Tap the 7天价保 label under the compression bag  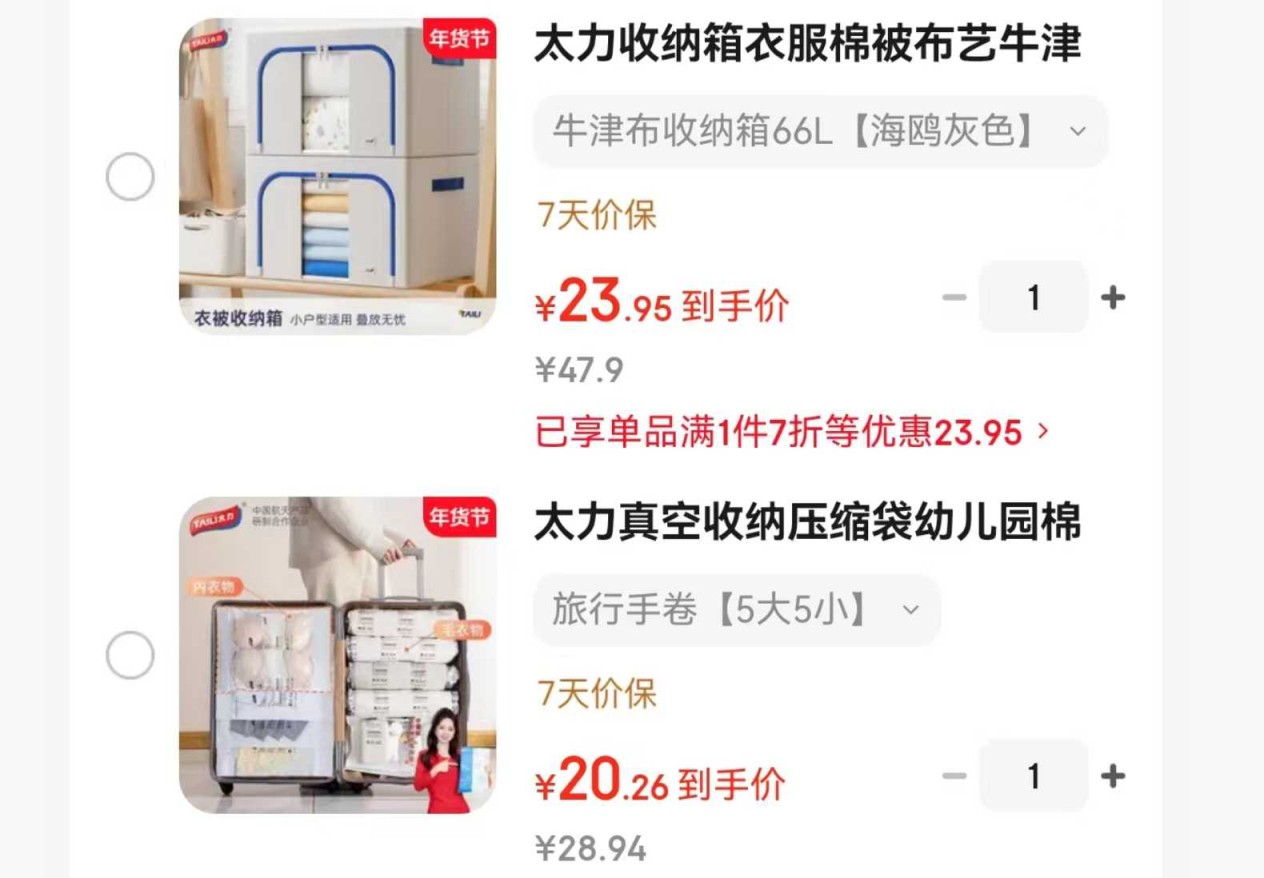tap(597, 693)
